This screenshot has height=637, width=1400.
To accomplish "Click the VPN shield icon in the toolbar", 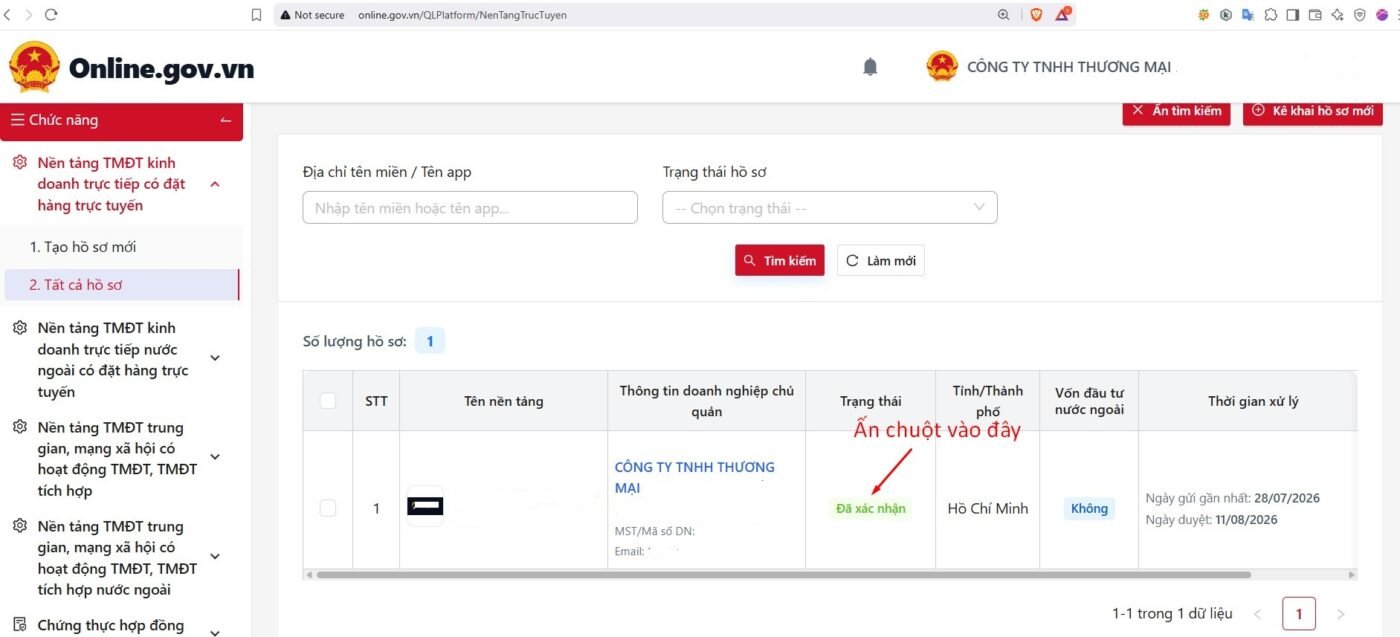I will click(x=1360, y=15).
